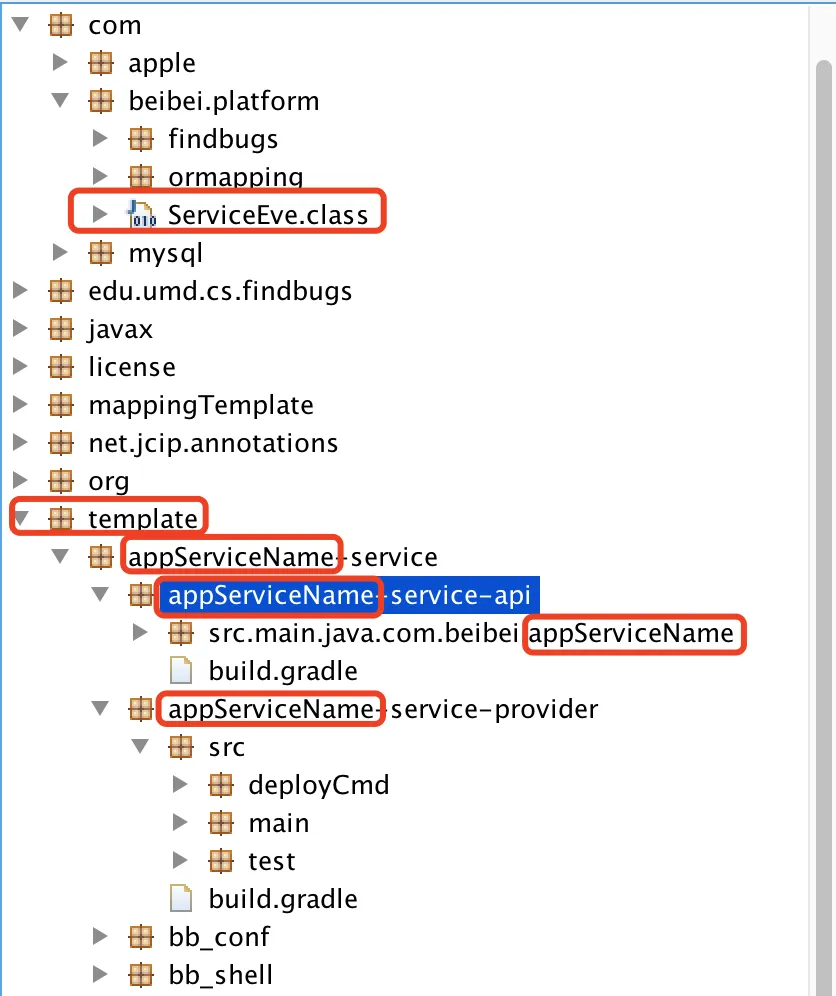The image size is (836, 996).
Task: Select the license package entry
Action: 131,367
